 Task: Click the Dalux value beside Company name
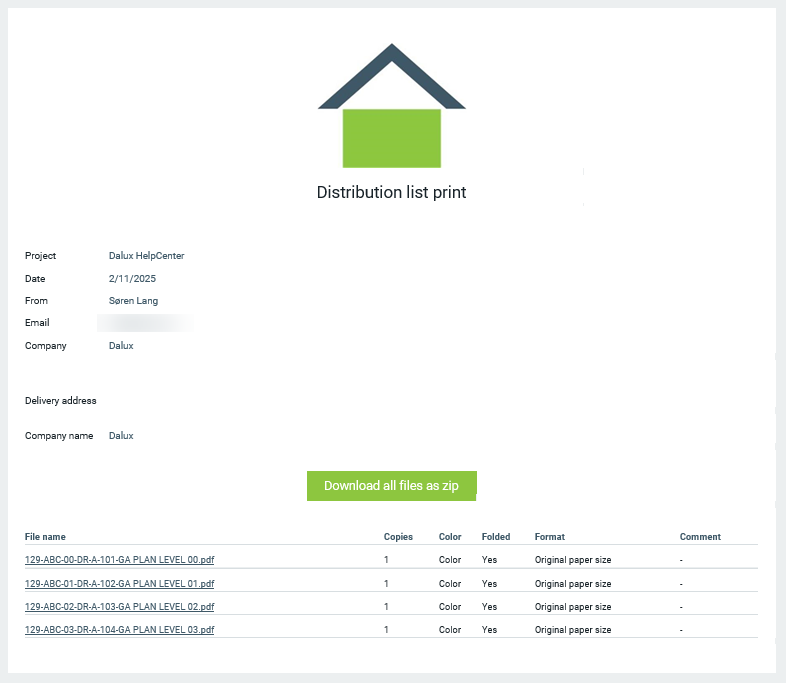click(x=121, y=436)
